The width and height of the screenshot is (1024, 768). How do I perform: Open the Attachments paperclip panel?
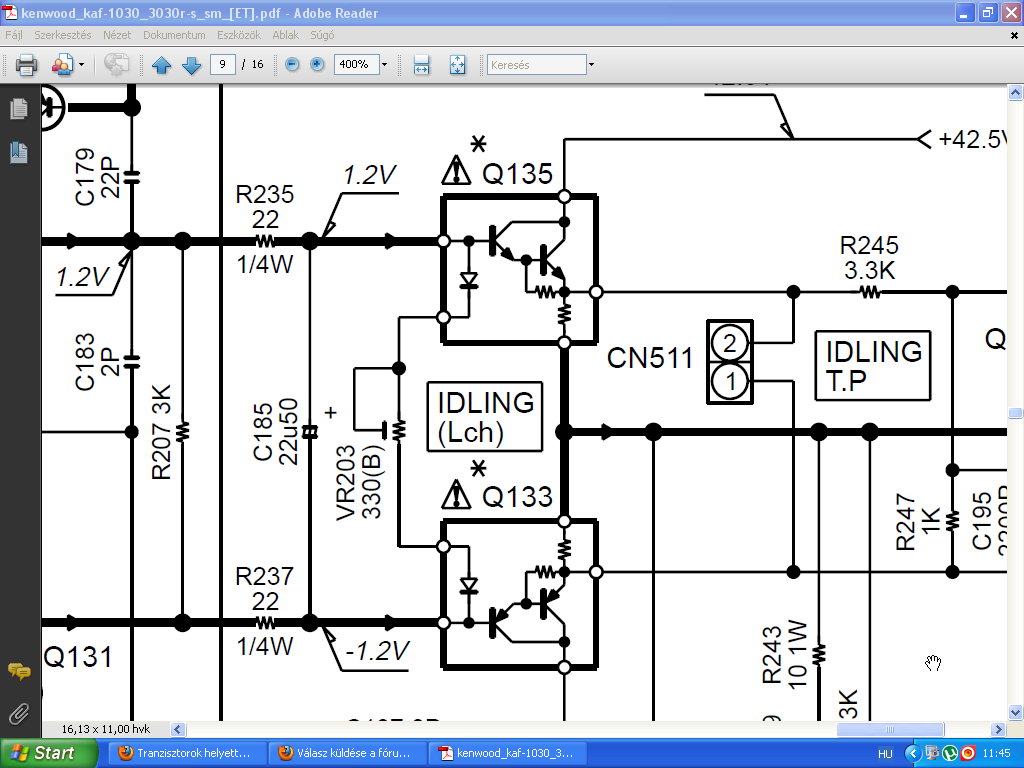tap(19, 714)
